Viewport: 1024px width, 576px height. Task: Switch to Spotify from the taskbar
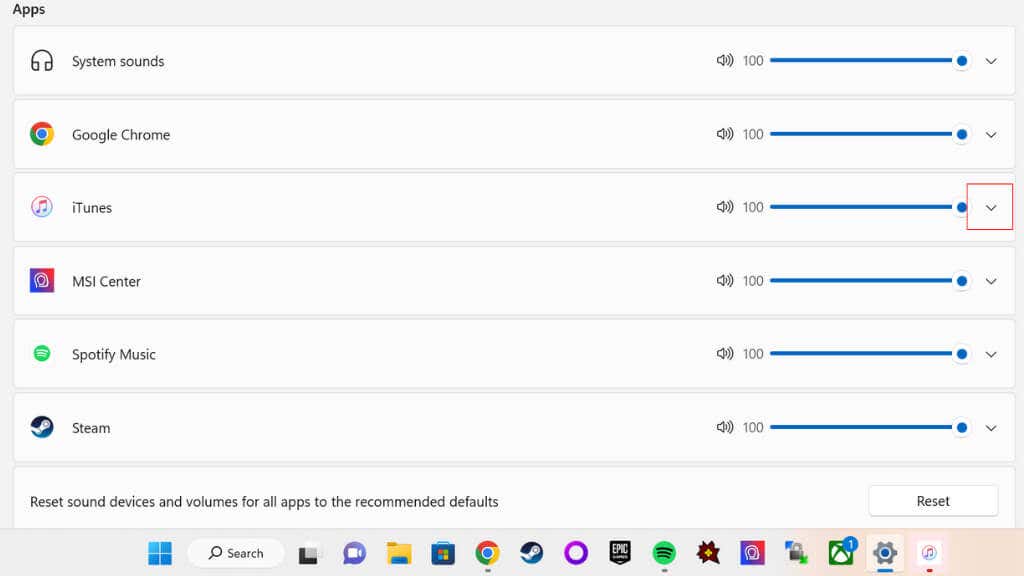click(x=664, y=553)
